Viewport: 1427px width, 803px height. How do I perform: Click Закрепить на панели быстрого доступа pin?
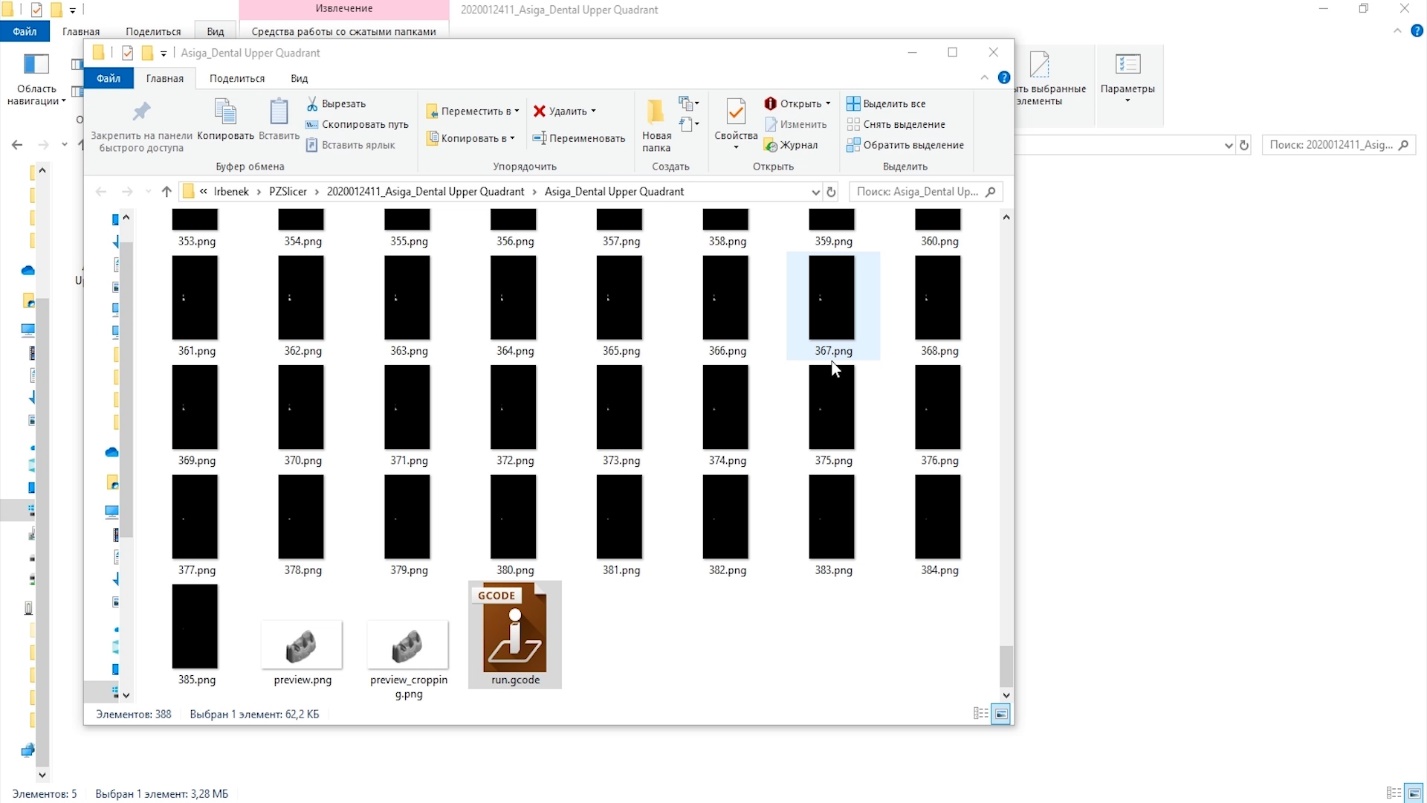pyautogui.click(x=141, y=112)
